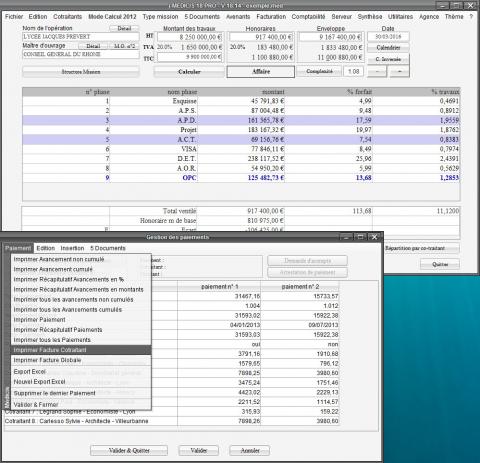The width and height of the screenshot is (480, 463).
Task: Click the % forfait column header
Action: (329, 92)
